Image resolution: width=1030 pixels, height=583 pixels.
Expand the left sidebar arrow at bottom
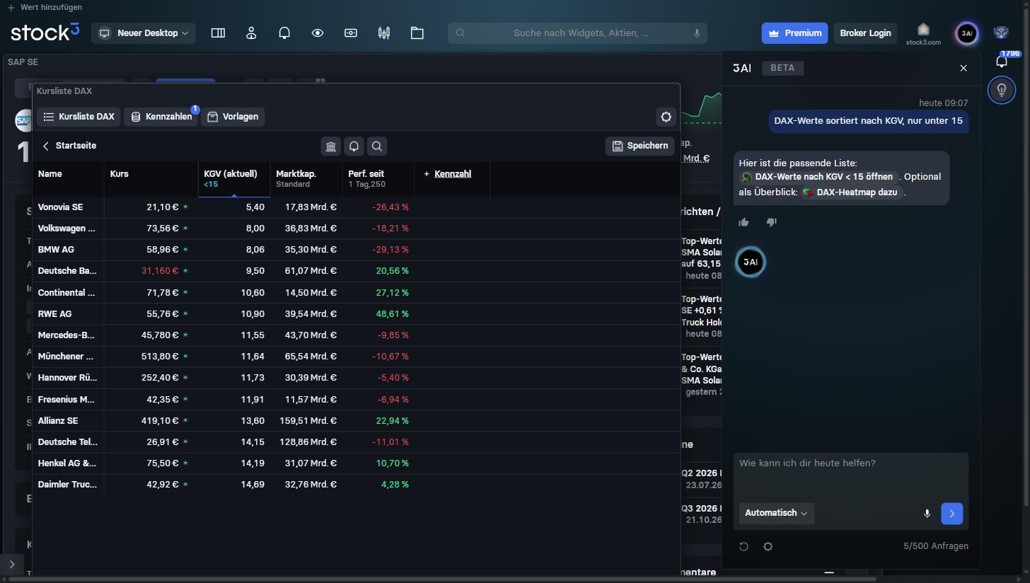[12, 564]
